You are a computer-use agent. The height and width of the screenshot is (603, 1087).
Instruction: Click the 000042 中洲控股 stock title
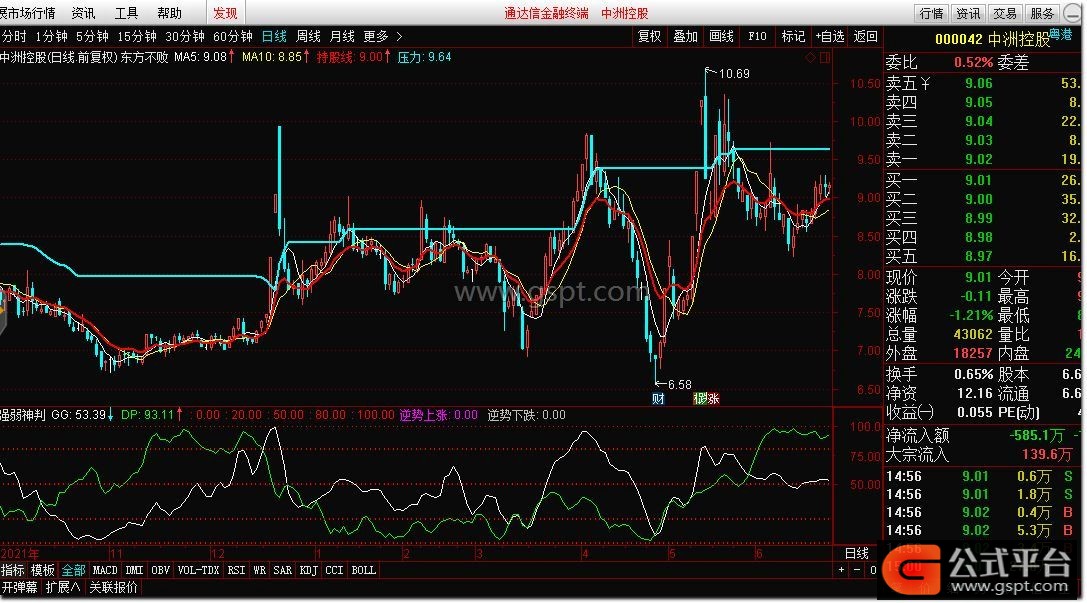[x=992, y=40]
